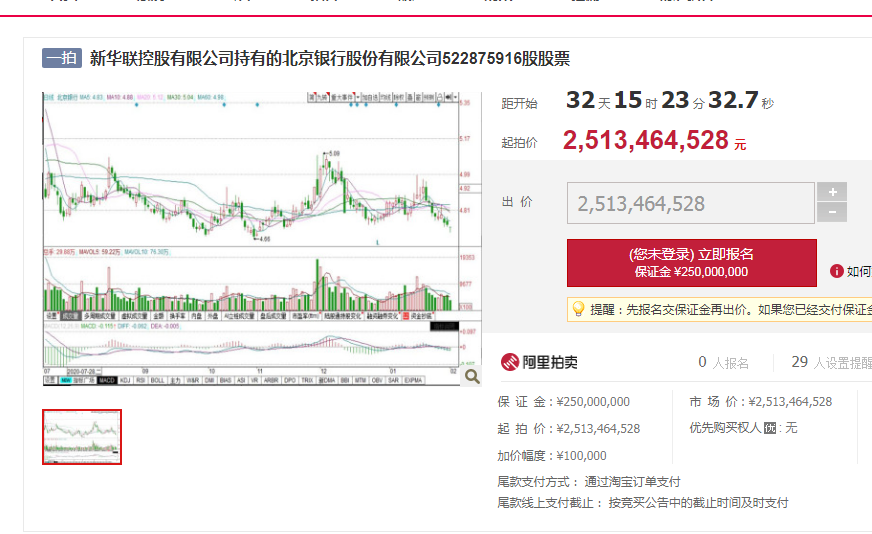Click the 保证金 ¥250,000,000 detail line
The height and width of the screenshot is (534, 872).
coord(564,402)
